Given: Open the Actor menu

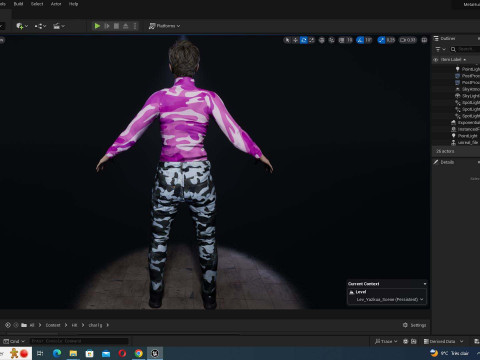Looking at the screenshot, I should [56, 4].
